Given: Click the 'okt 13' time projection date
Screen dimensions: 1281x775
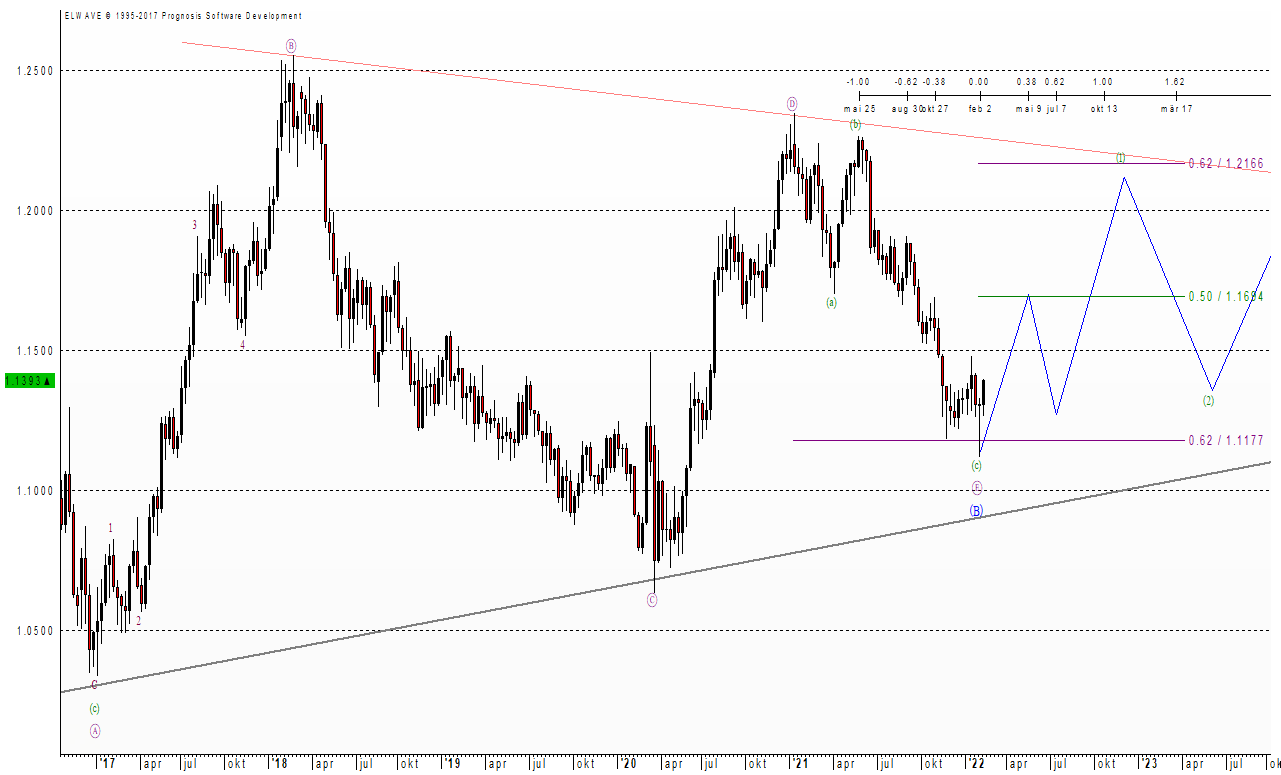Looking at the screenshot, I should 1104,108.
